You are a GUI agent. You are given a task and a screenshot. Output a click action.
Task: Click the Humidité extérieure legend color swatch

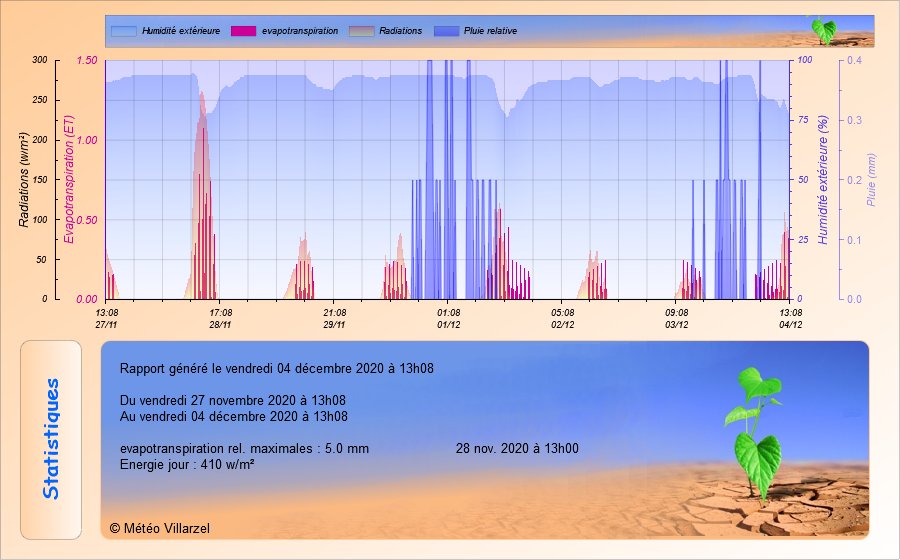[x=123, y=31]
